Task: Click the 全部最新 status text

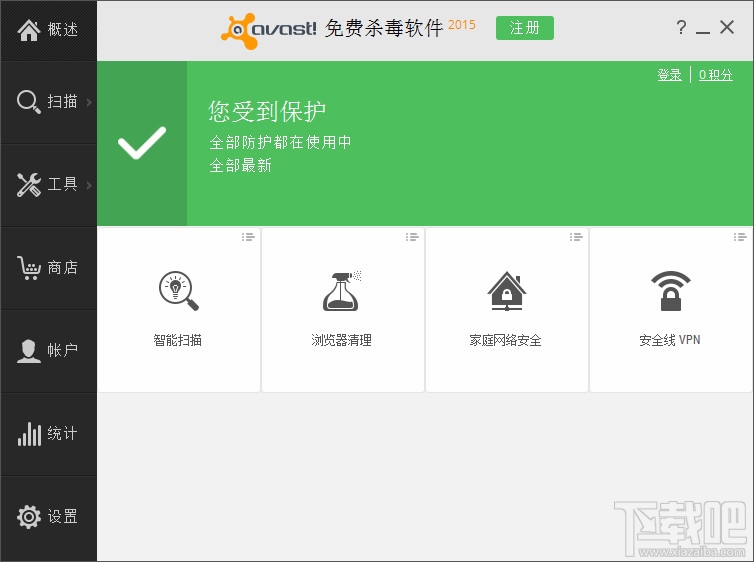Action: point(240,165)
